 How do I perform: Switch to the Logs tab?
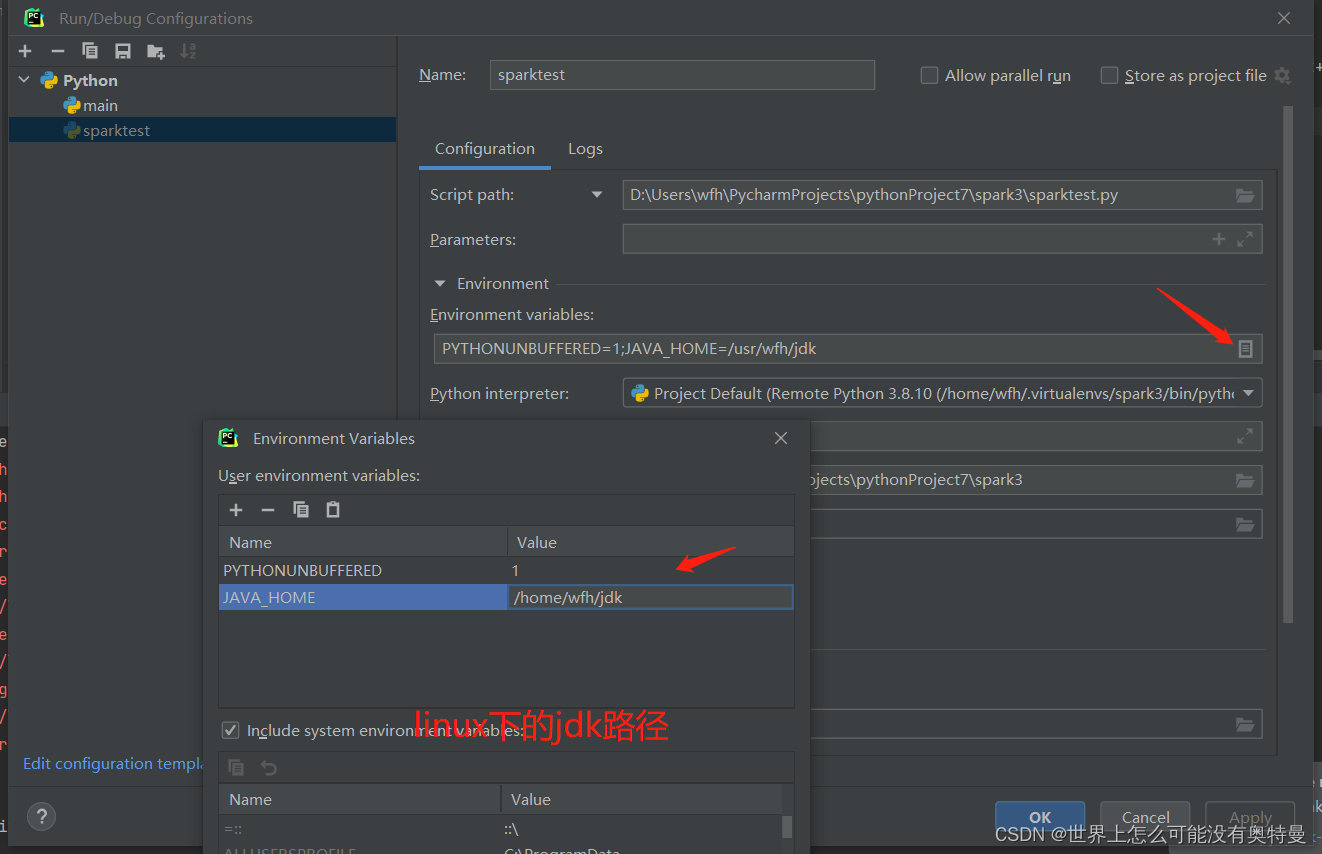pyautogui.click(x=585, y=149)
